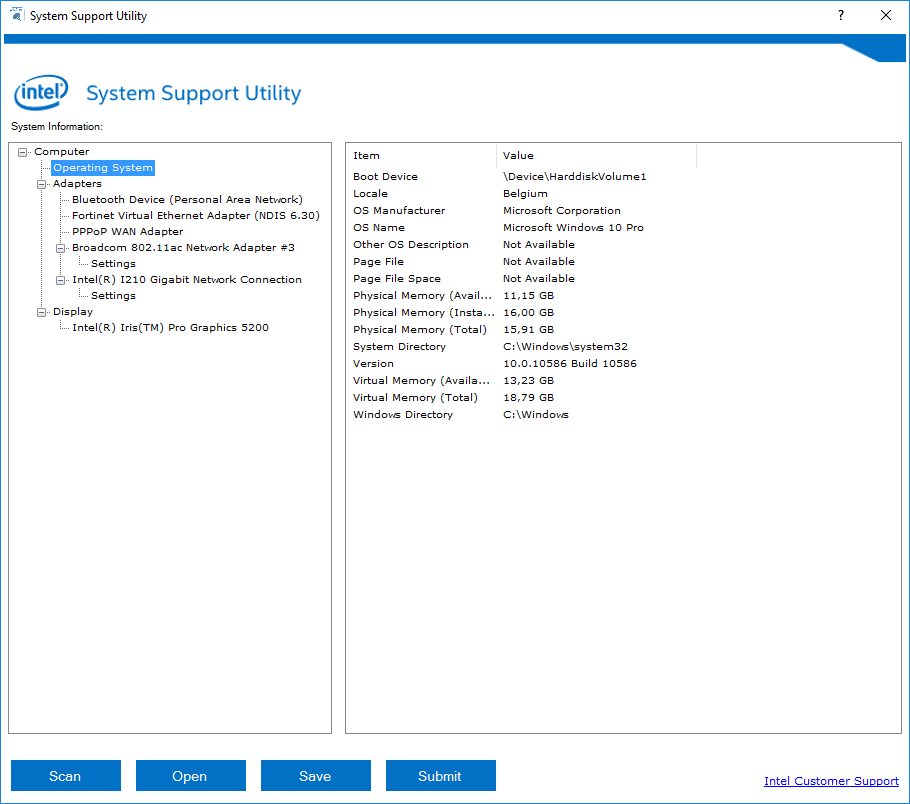This screenshot has height=804, width=910.
Task: Collapse the Adapters tree node
Action: tap(42, 184)
